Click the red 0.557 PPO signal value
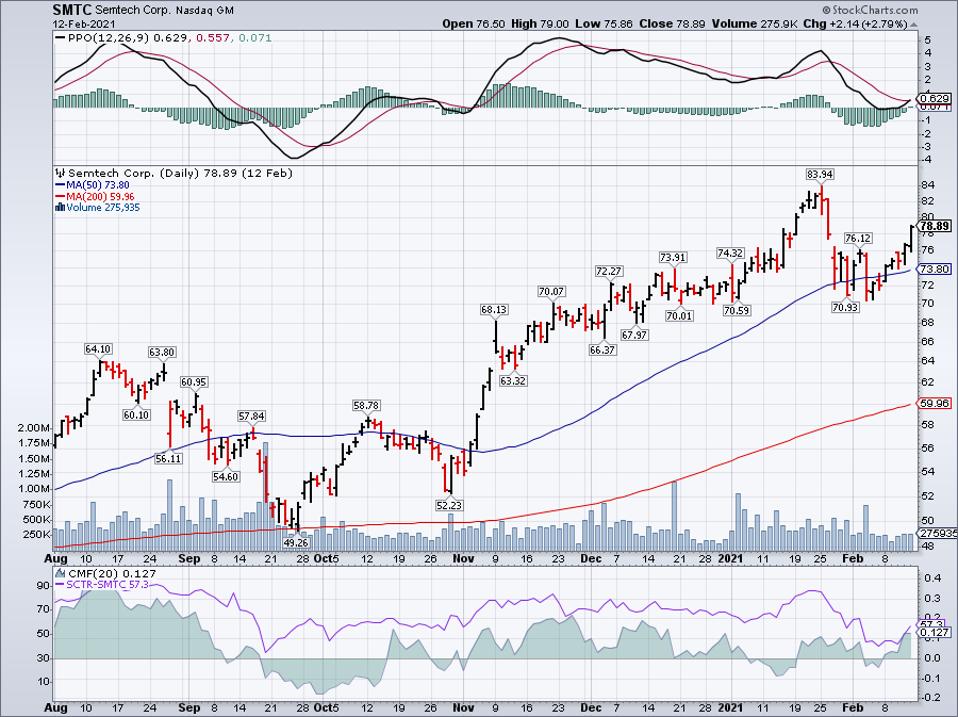 tap(212, 38)
